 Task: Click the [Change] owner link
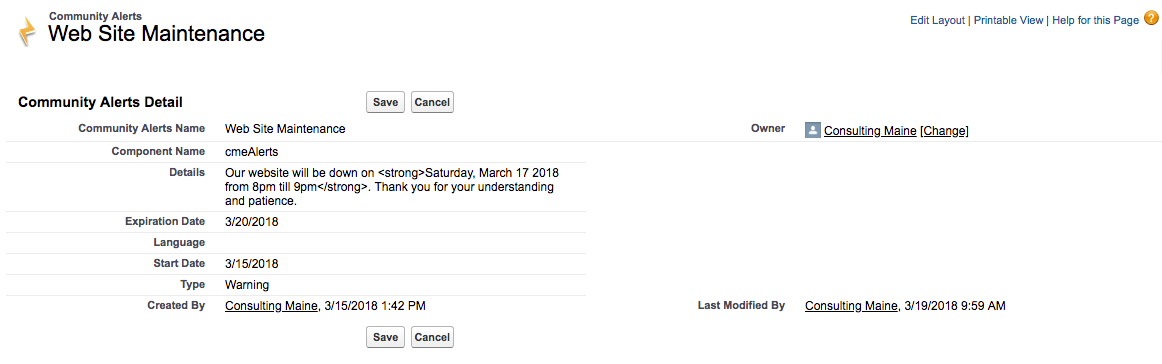coord(944,130)
